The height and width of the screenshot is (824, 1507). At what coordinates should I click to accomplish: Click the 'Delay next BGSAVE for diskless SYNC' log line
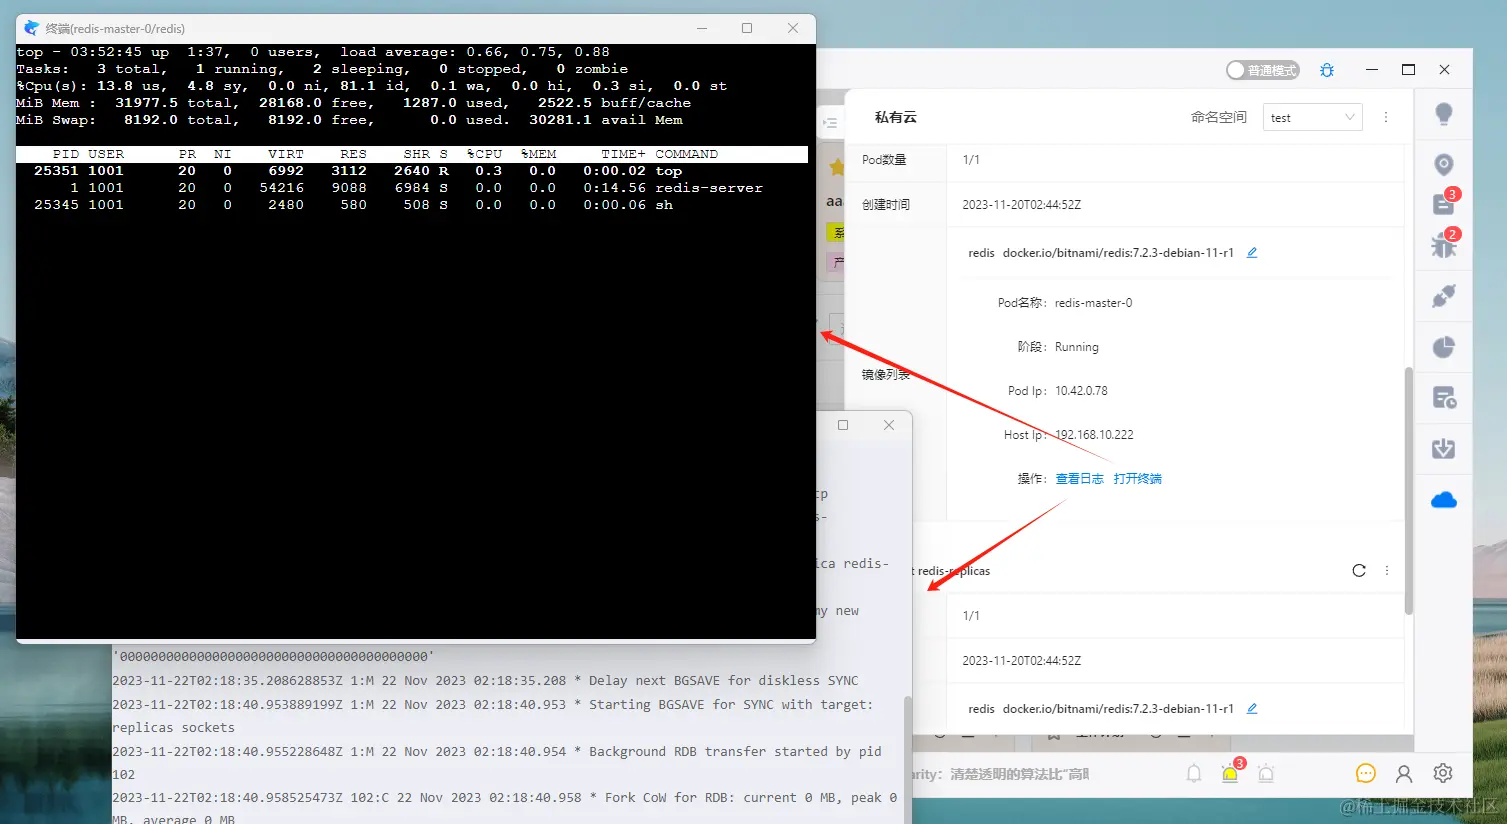click(485, 681)
